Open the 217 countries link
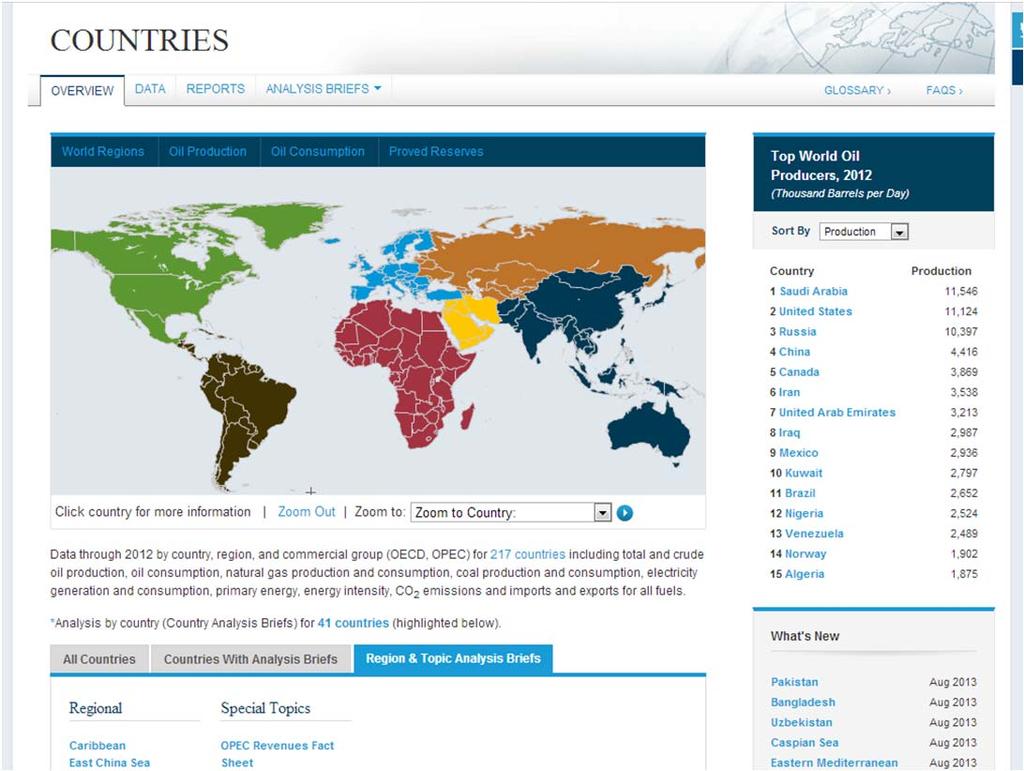Viewport: 1024px width, 771px height. point(528,554)
